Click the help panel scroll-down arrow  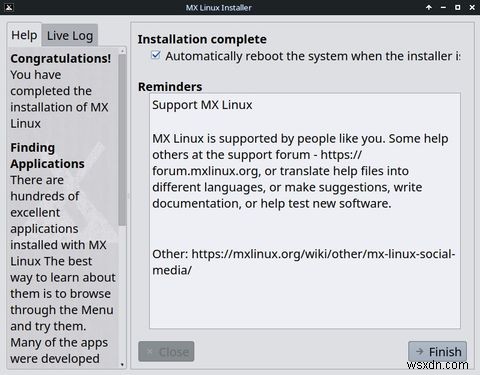pyautogui.click(x=122, y=364)
